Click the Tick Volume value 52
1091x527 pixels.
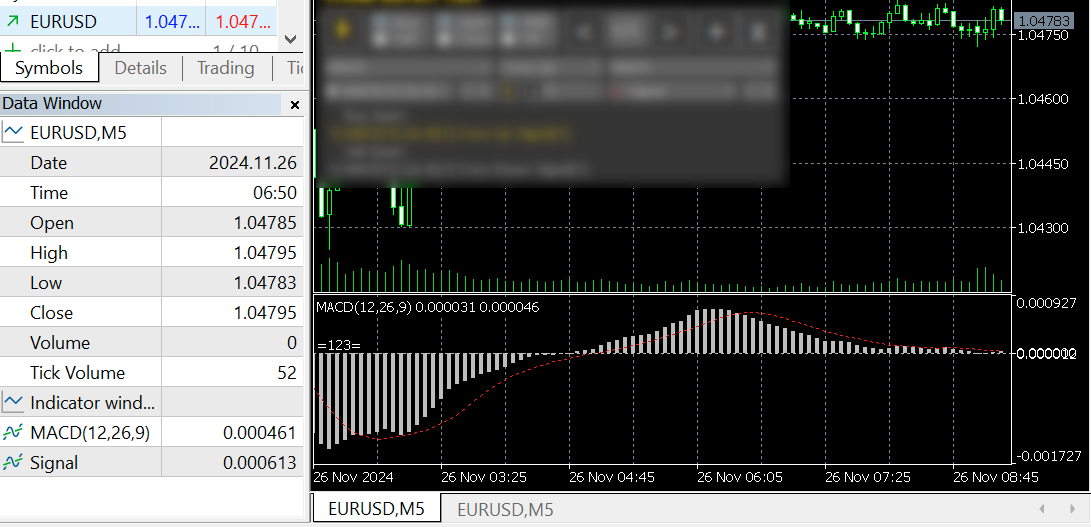pos(287,372)
